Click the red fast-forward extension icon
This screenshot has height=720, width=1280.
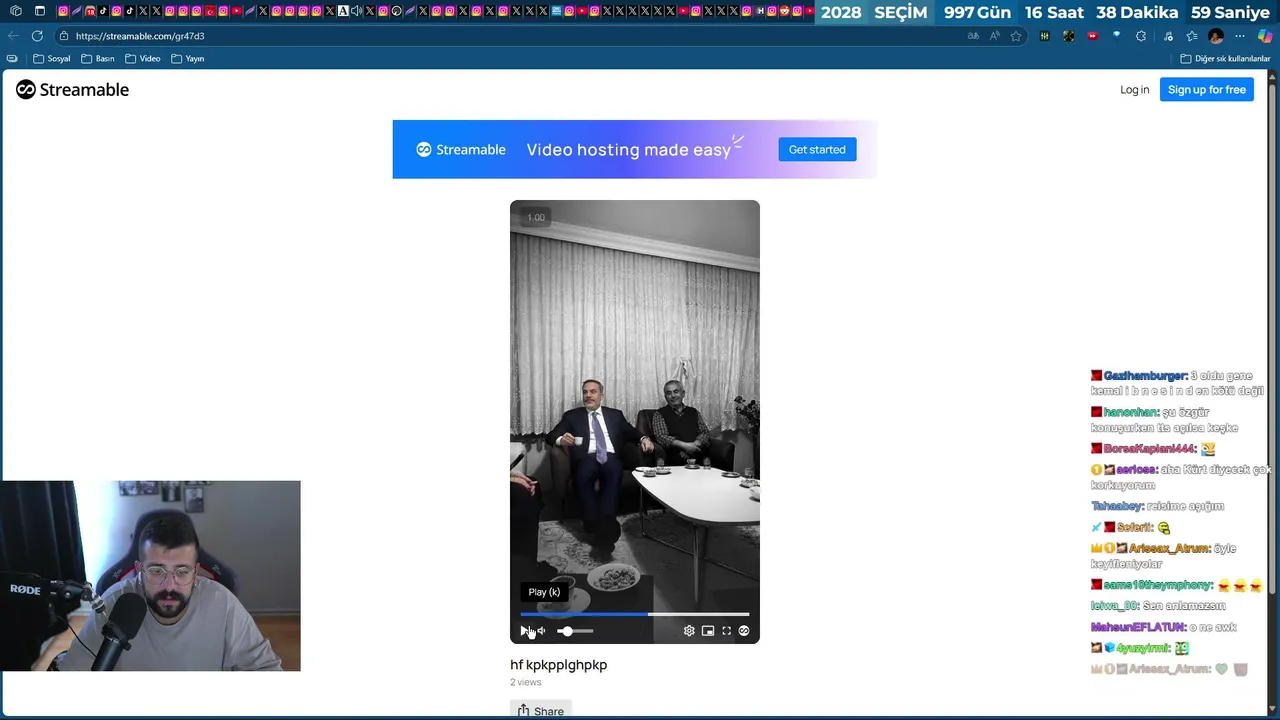[1093, 36]
